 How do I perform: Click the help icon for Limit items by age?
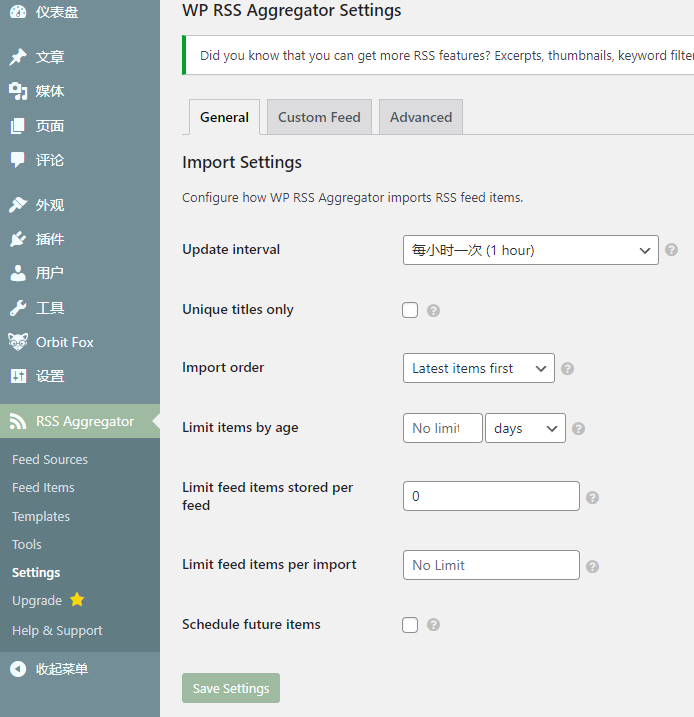point(578,428)
